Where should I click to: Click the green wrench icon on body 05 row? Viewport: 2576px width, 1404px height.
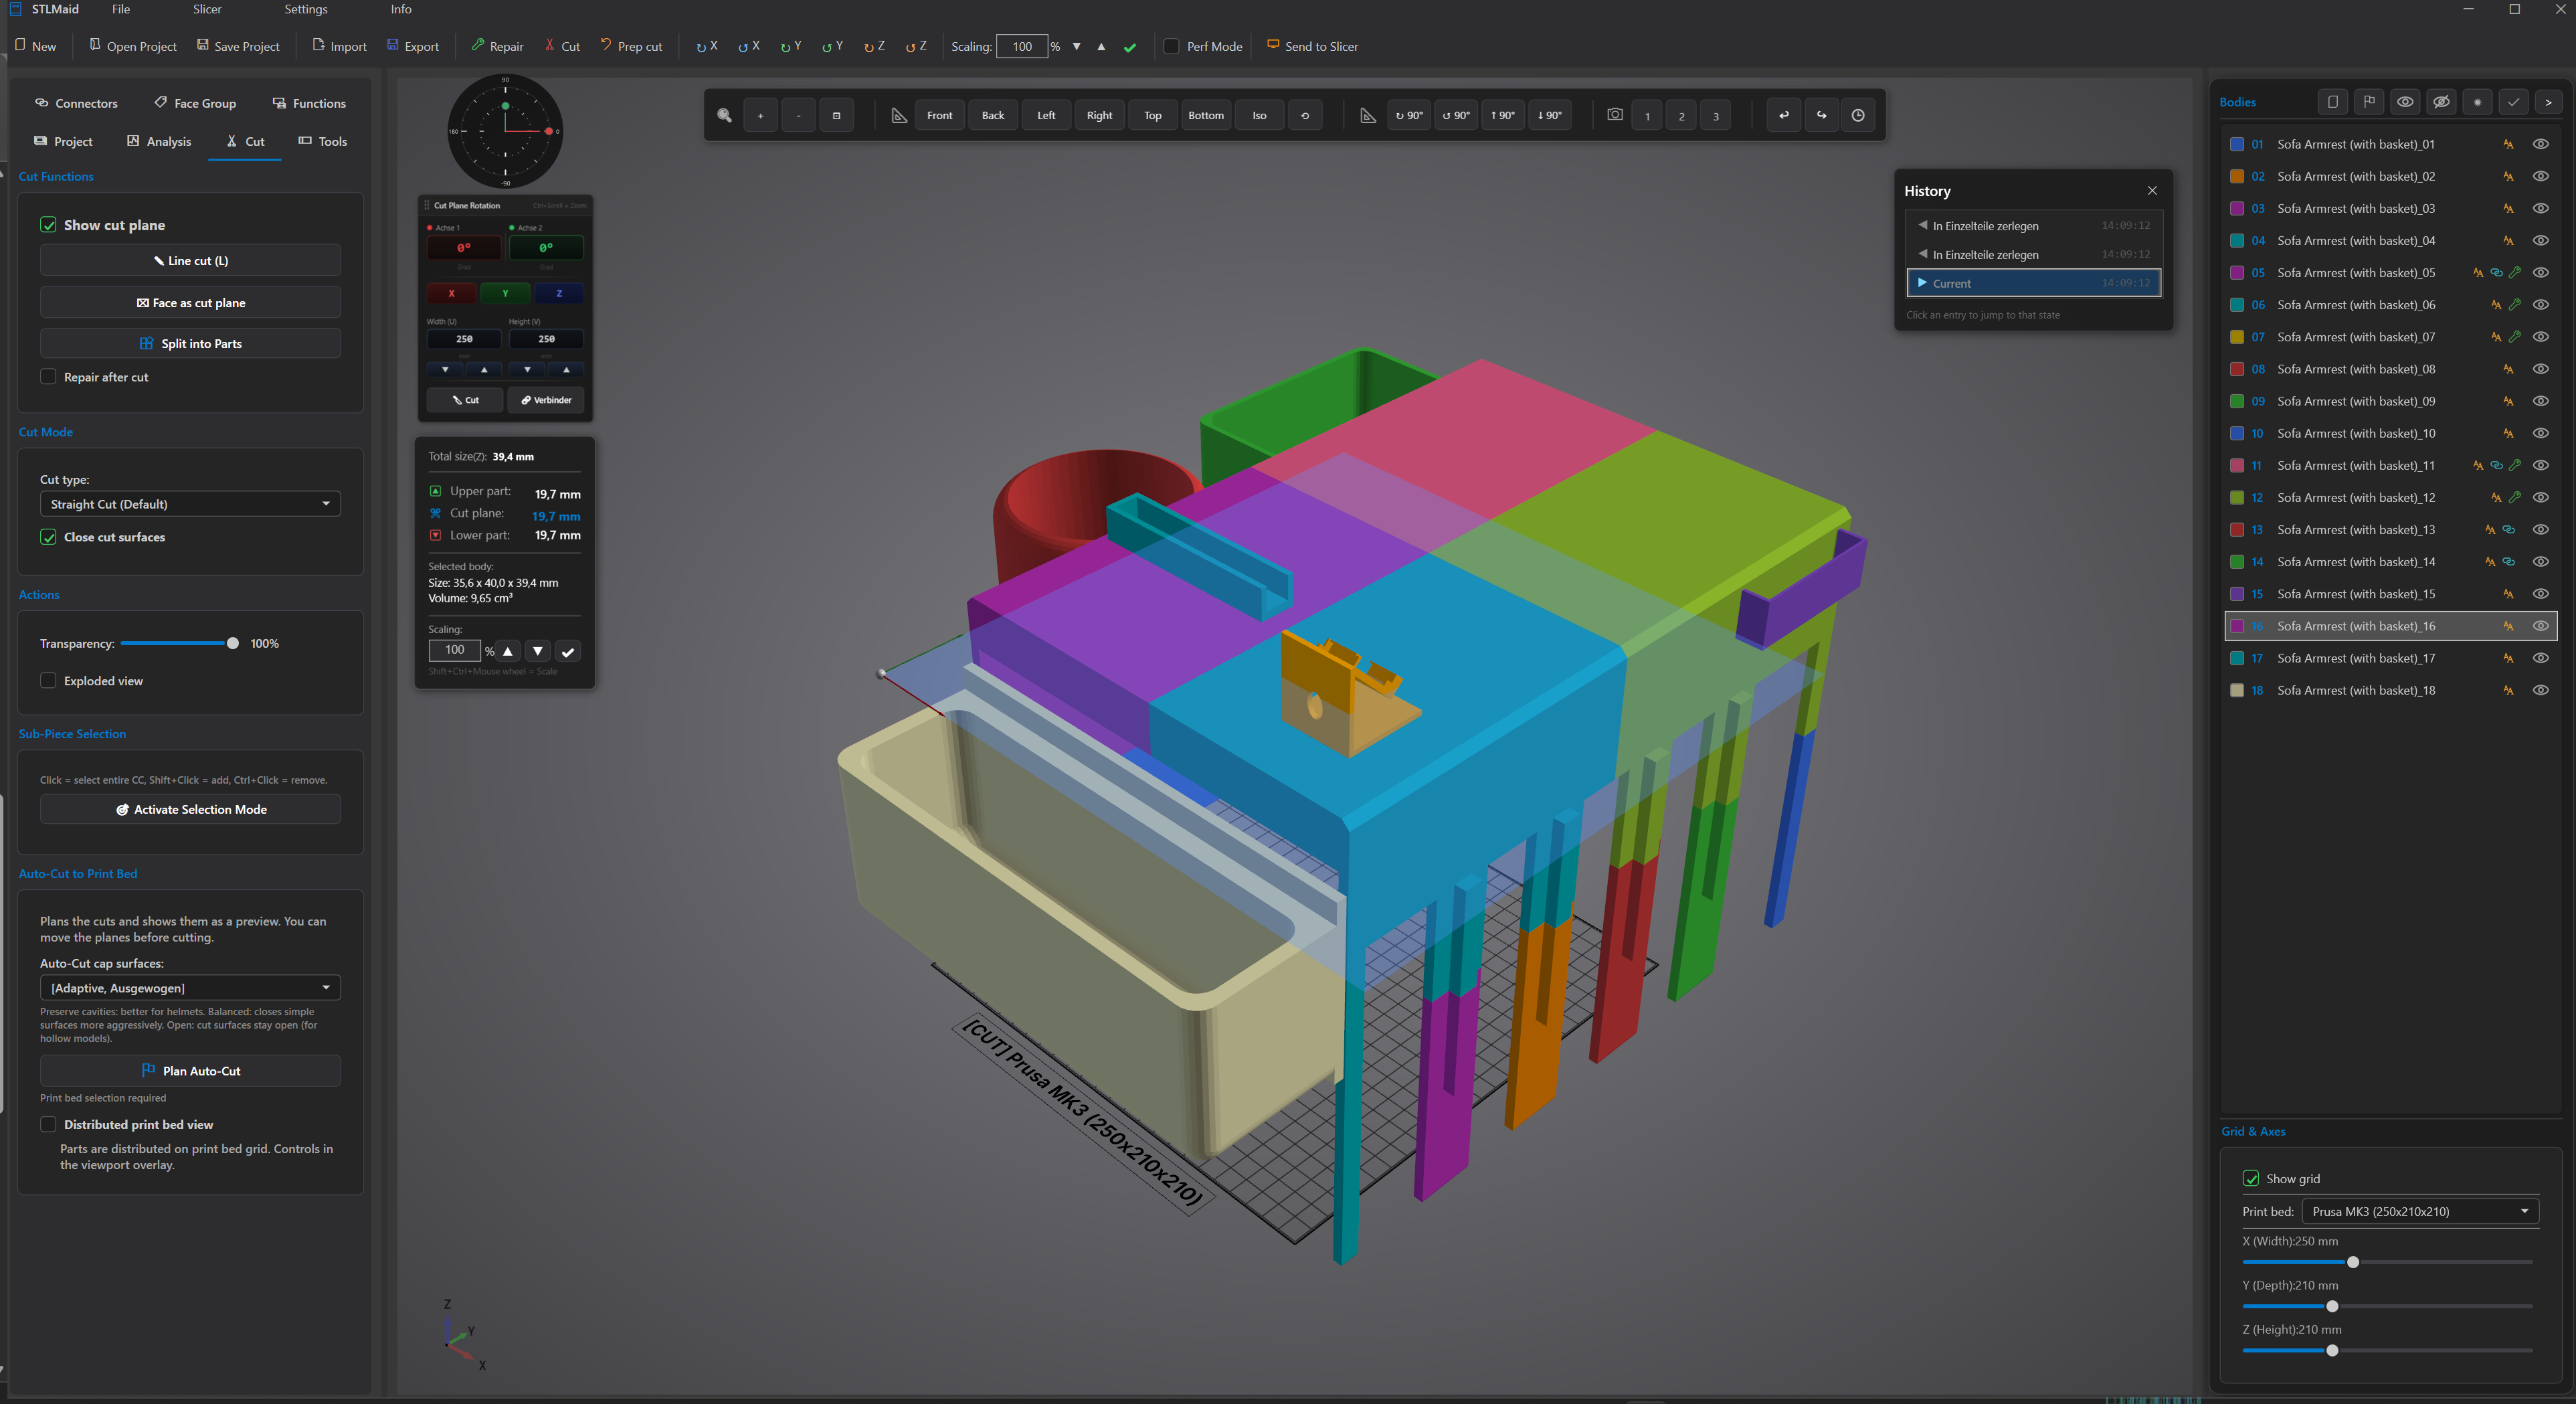tap(2515, 272)
